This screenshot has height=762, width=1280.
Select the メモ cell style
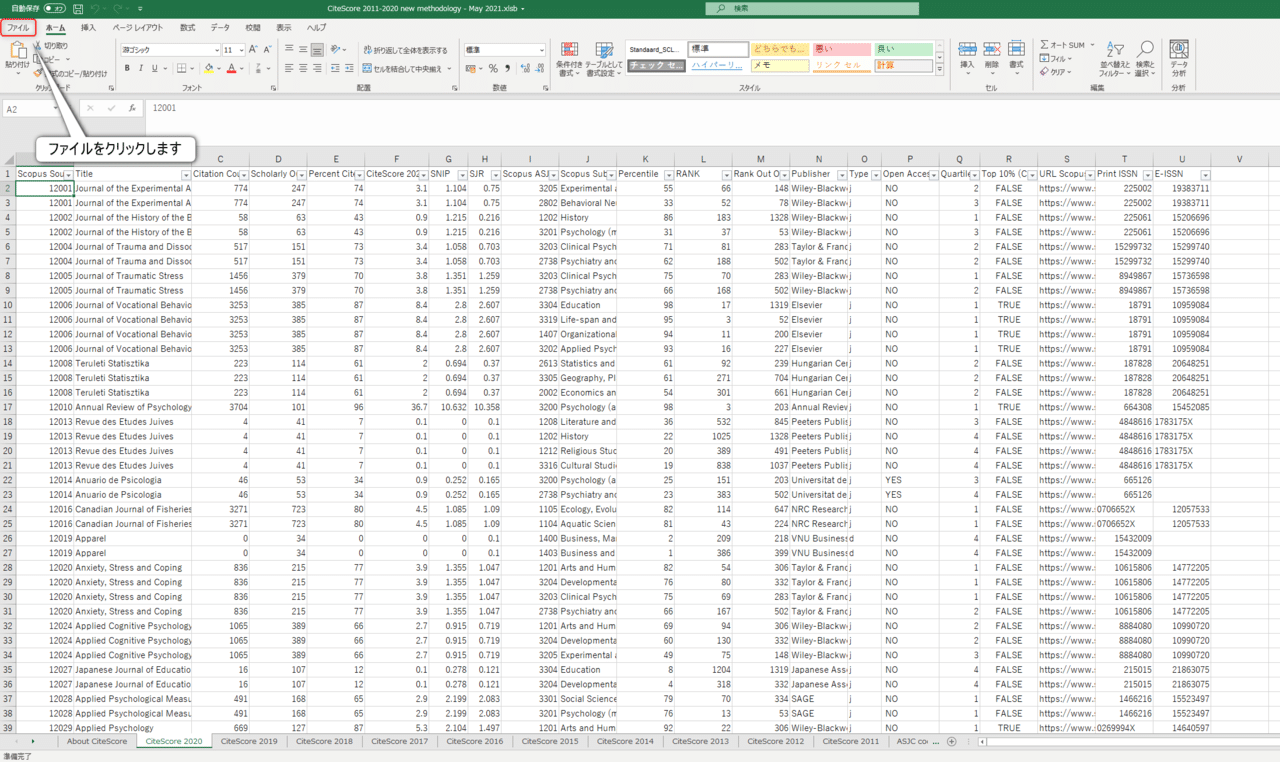[779, 65]
